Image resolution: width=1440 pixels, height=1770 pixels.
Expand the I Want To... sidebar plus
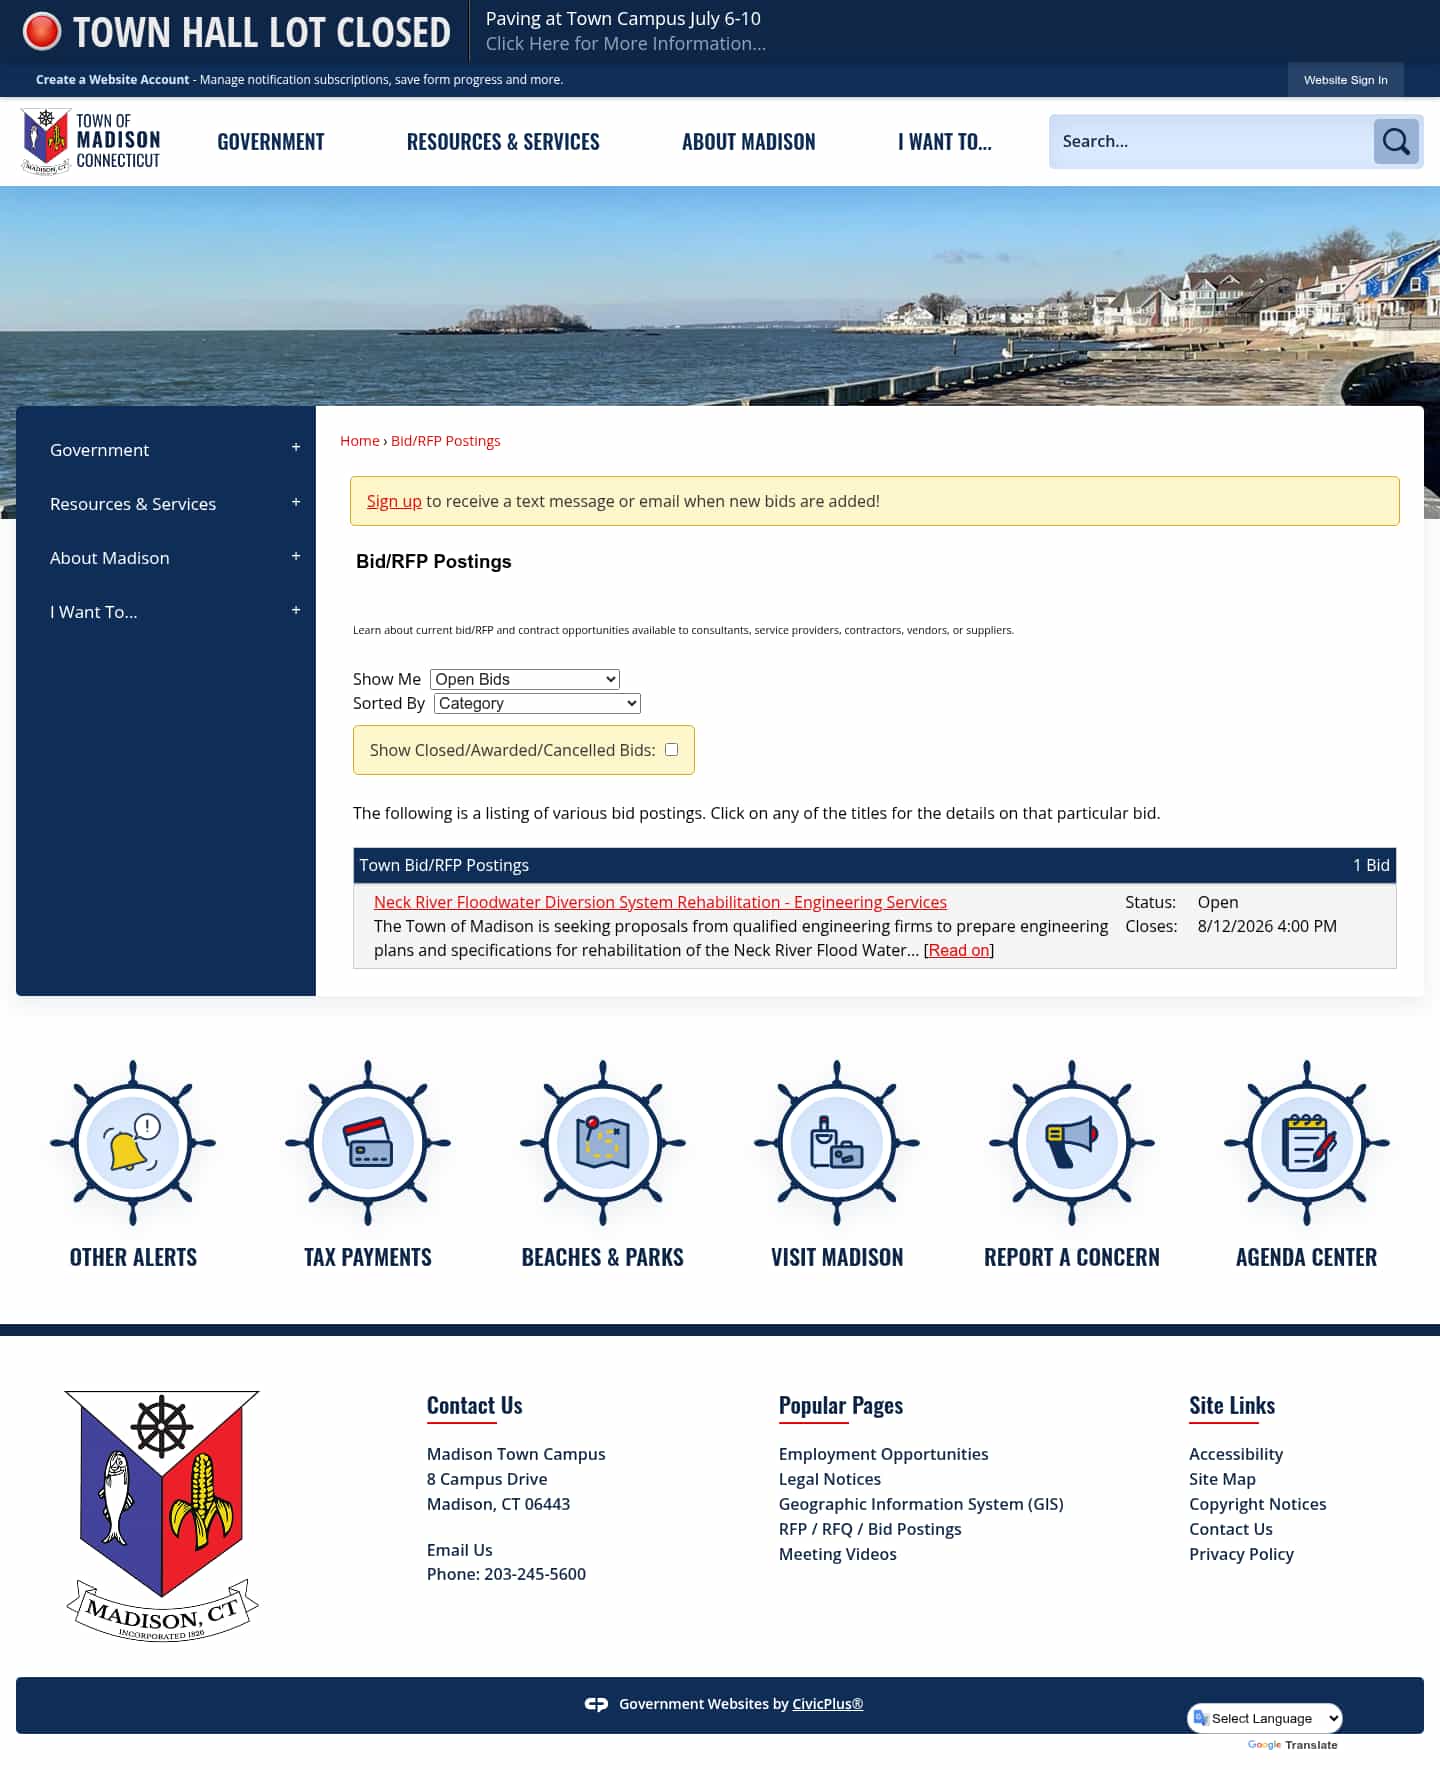coord(296,610)
